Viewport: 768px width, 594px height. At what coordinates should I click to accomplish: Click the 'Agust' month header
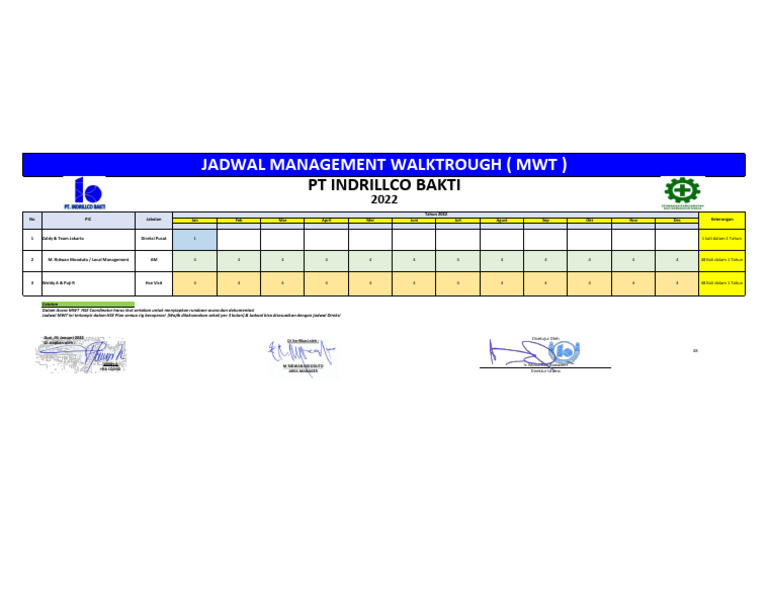coord(502,221)
